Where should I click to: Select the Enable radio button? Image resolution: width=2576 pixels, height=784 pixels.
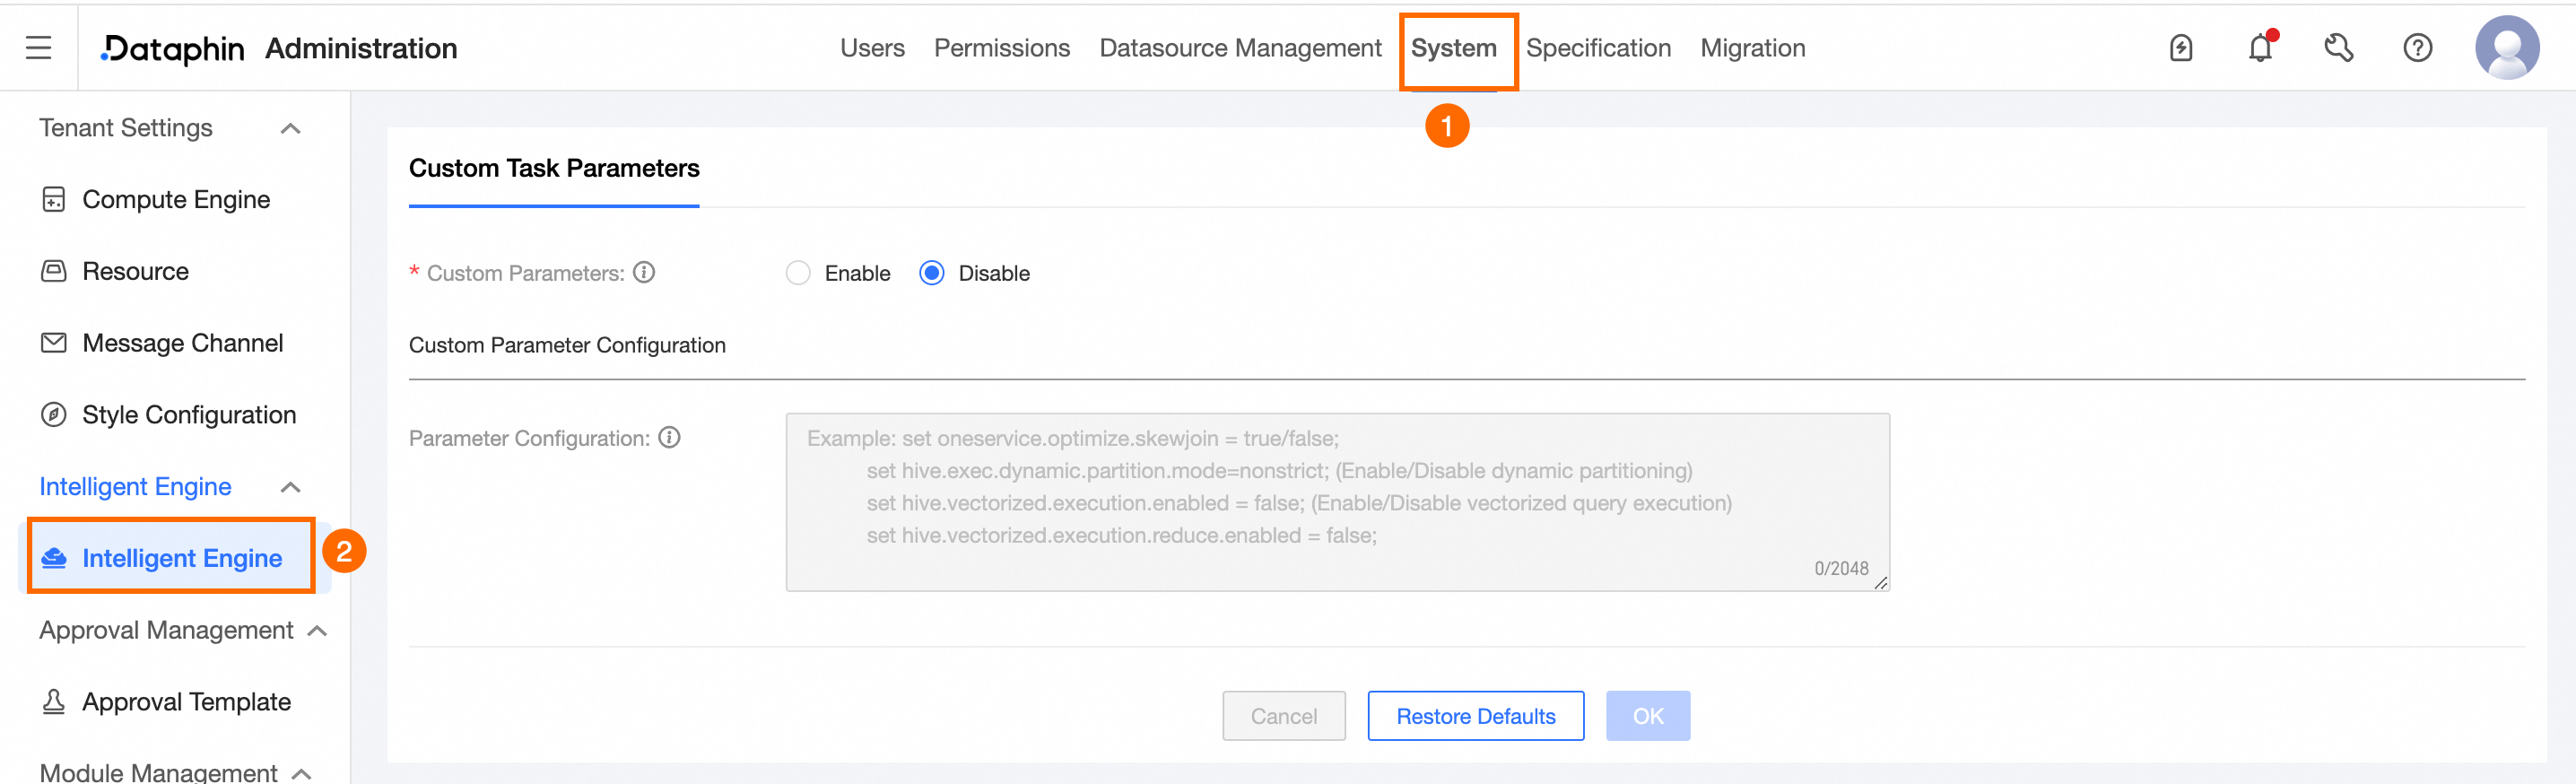coord(798,273)
